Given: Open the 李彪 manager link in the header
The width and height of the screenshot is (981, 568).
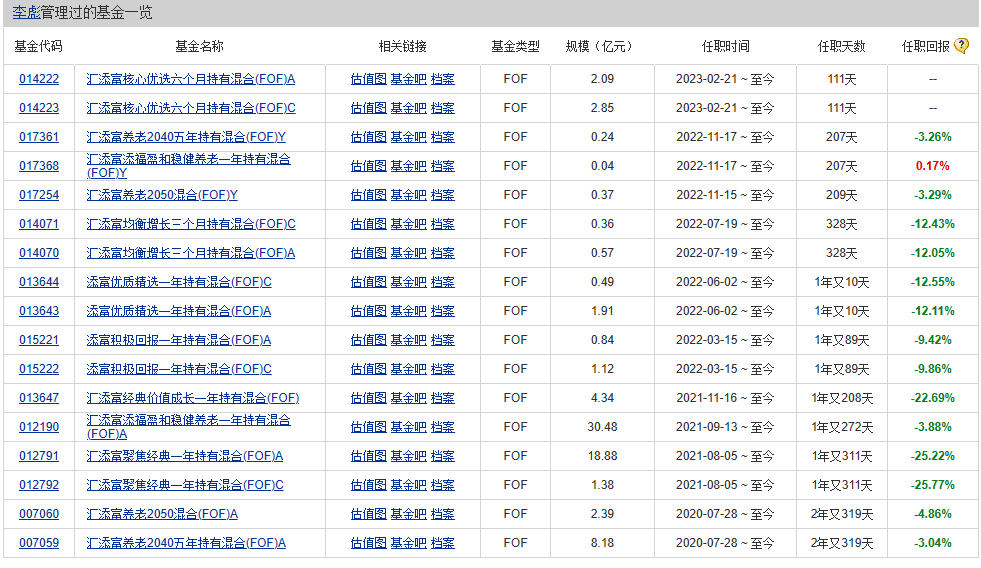Looking at the screenshot, I should (x=26, y=13).
